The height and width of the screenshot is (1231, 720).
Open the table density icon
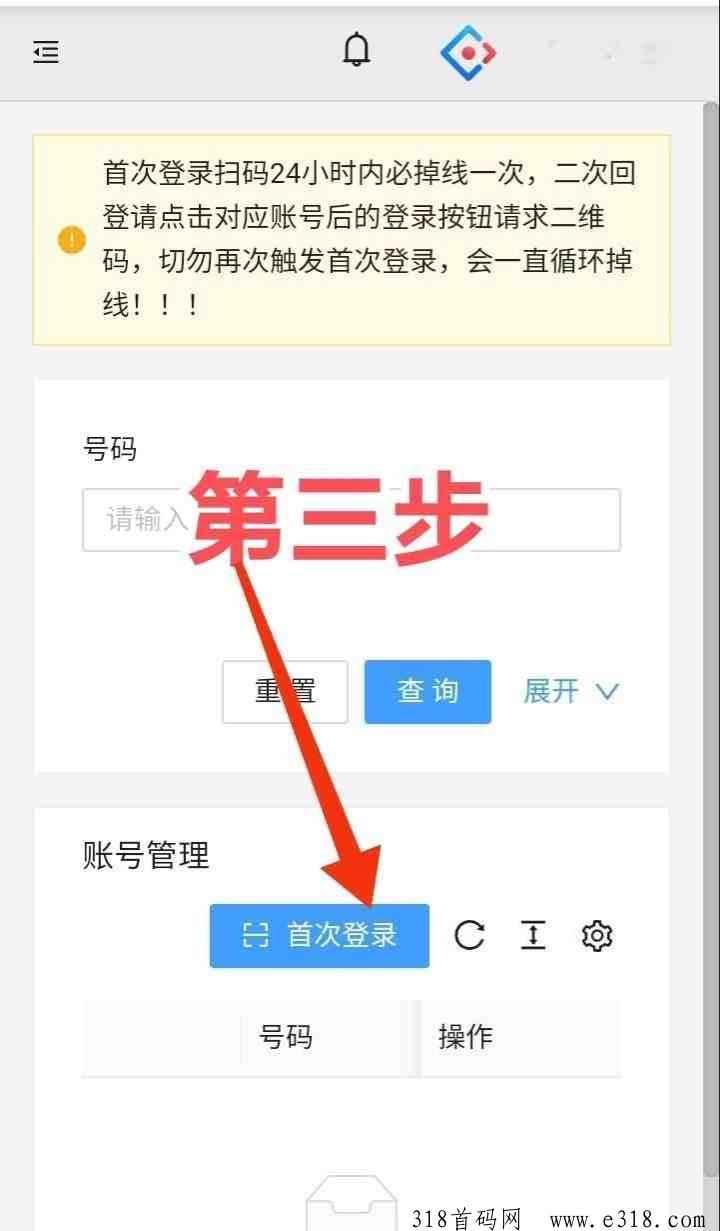[533, 936]
